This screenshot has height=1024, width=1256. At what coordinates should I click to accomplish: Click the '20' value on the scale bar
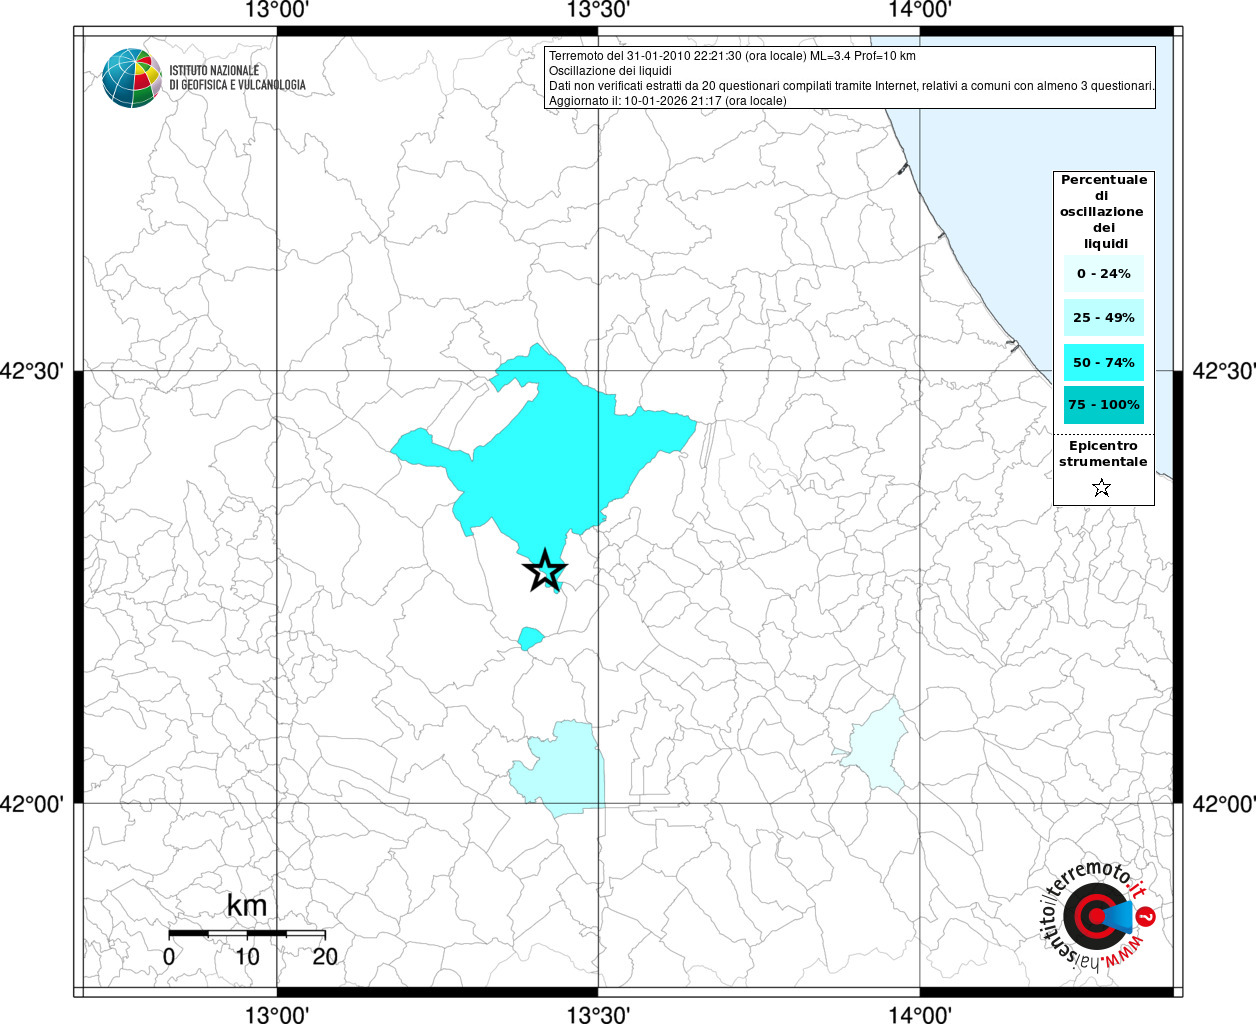pos(325,957)
